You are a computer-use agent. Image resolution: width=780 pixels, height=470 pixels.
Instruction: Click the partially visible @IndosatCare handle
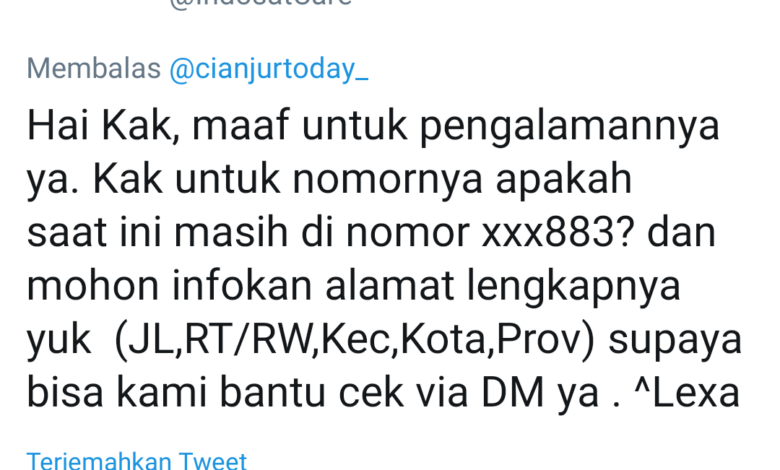click(261, 3)
